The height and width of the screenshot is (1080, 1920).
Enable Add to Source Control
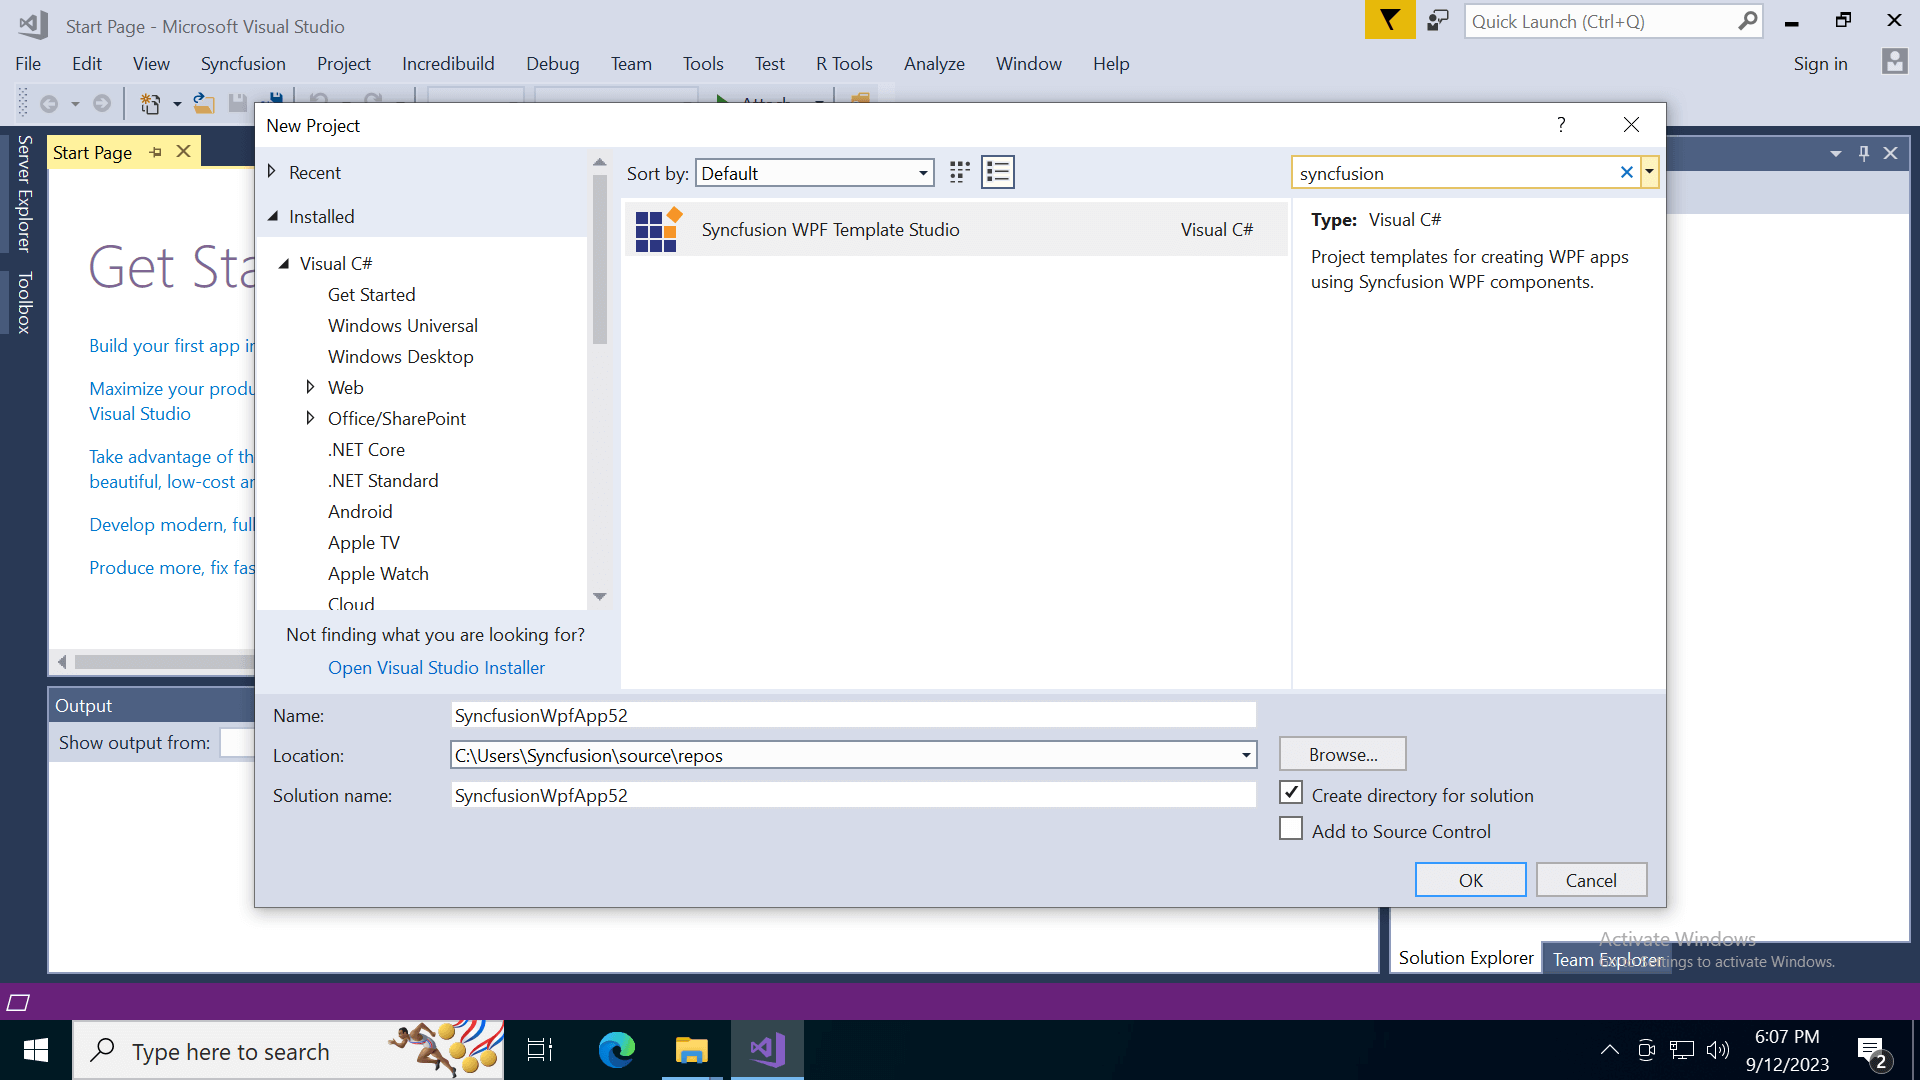1291,829
